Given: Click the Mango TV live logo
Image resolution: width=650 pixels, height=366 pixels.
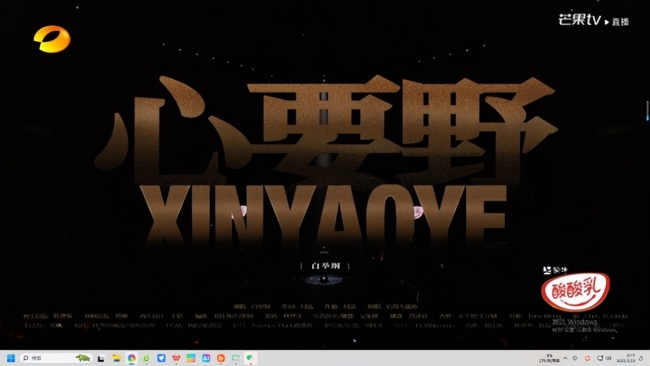Looking at the screenshot, I should point(594,20).
